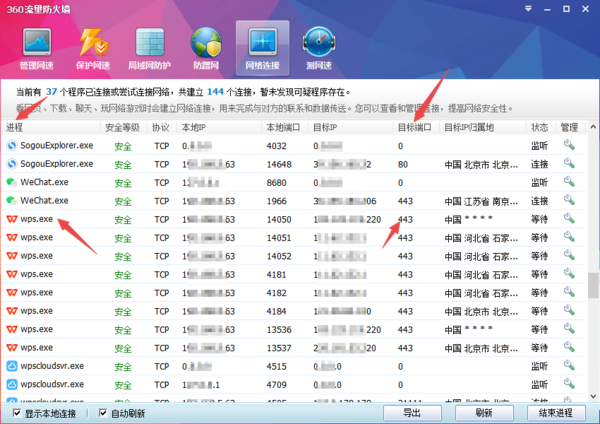Screen dimensions: 600x424
Task: Open the 管理网速 tool
Action: [37, 49]
